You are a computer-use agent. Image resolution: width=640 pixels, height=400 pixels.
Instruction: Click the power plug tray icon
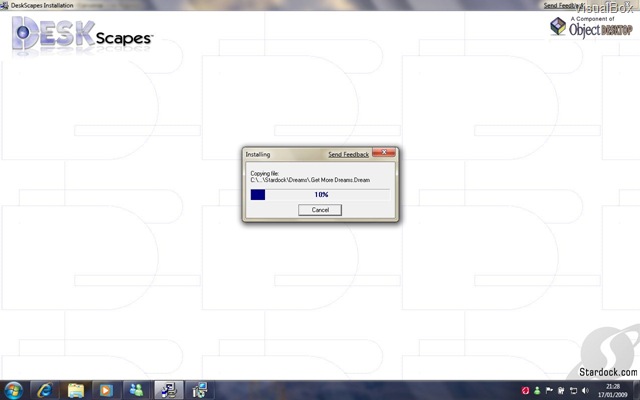(561, 391)
